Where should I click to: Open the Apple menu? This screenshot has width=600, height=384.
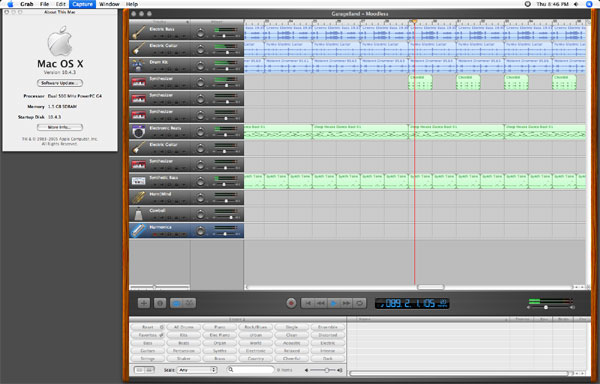(10, 4)
